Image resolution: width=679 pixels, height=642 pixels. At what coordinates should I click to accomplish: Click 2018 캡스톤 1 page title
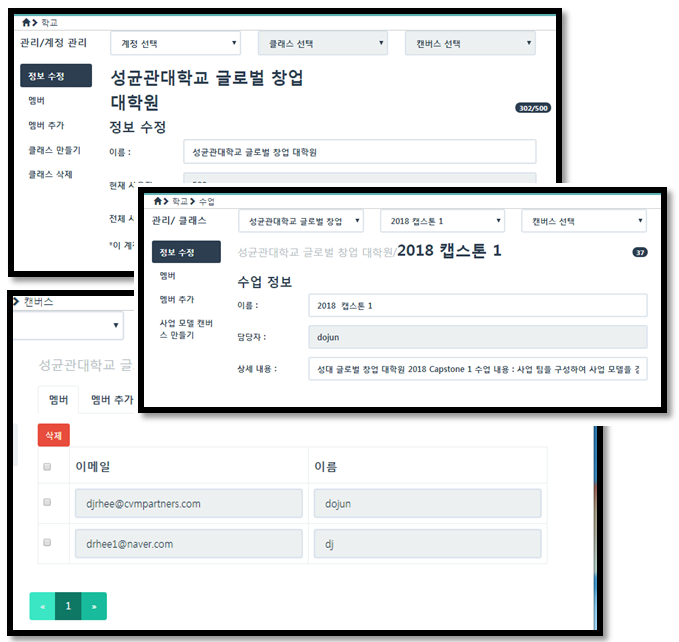(449, 251)
